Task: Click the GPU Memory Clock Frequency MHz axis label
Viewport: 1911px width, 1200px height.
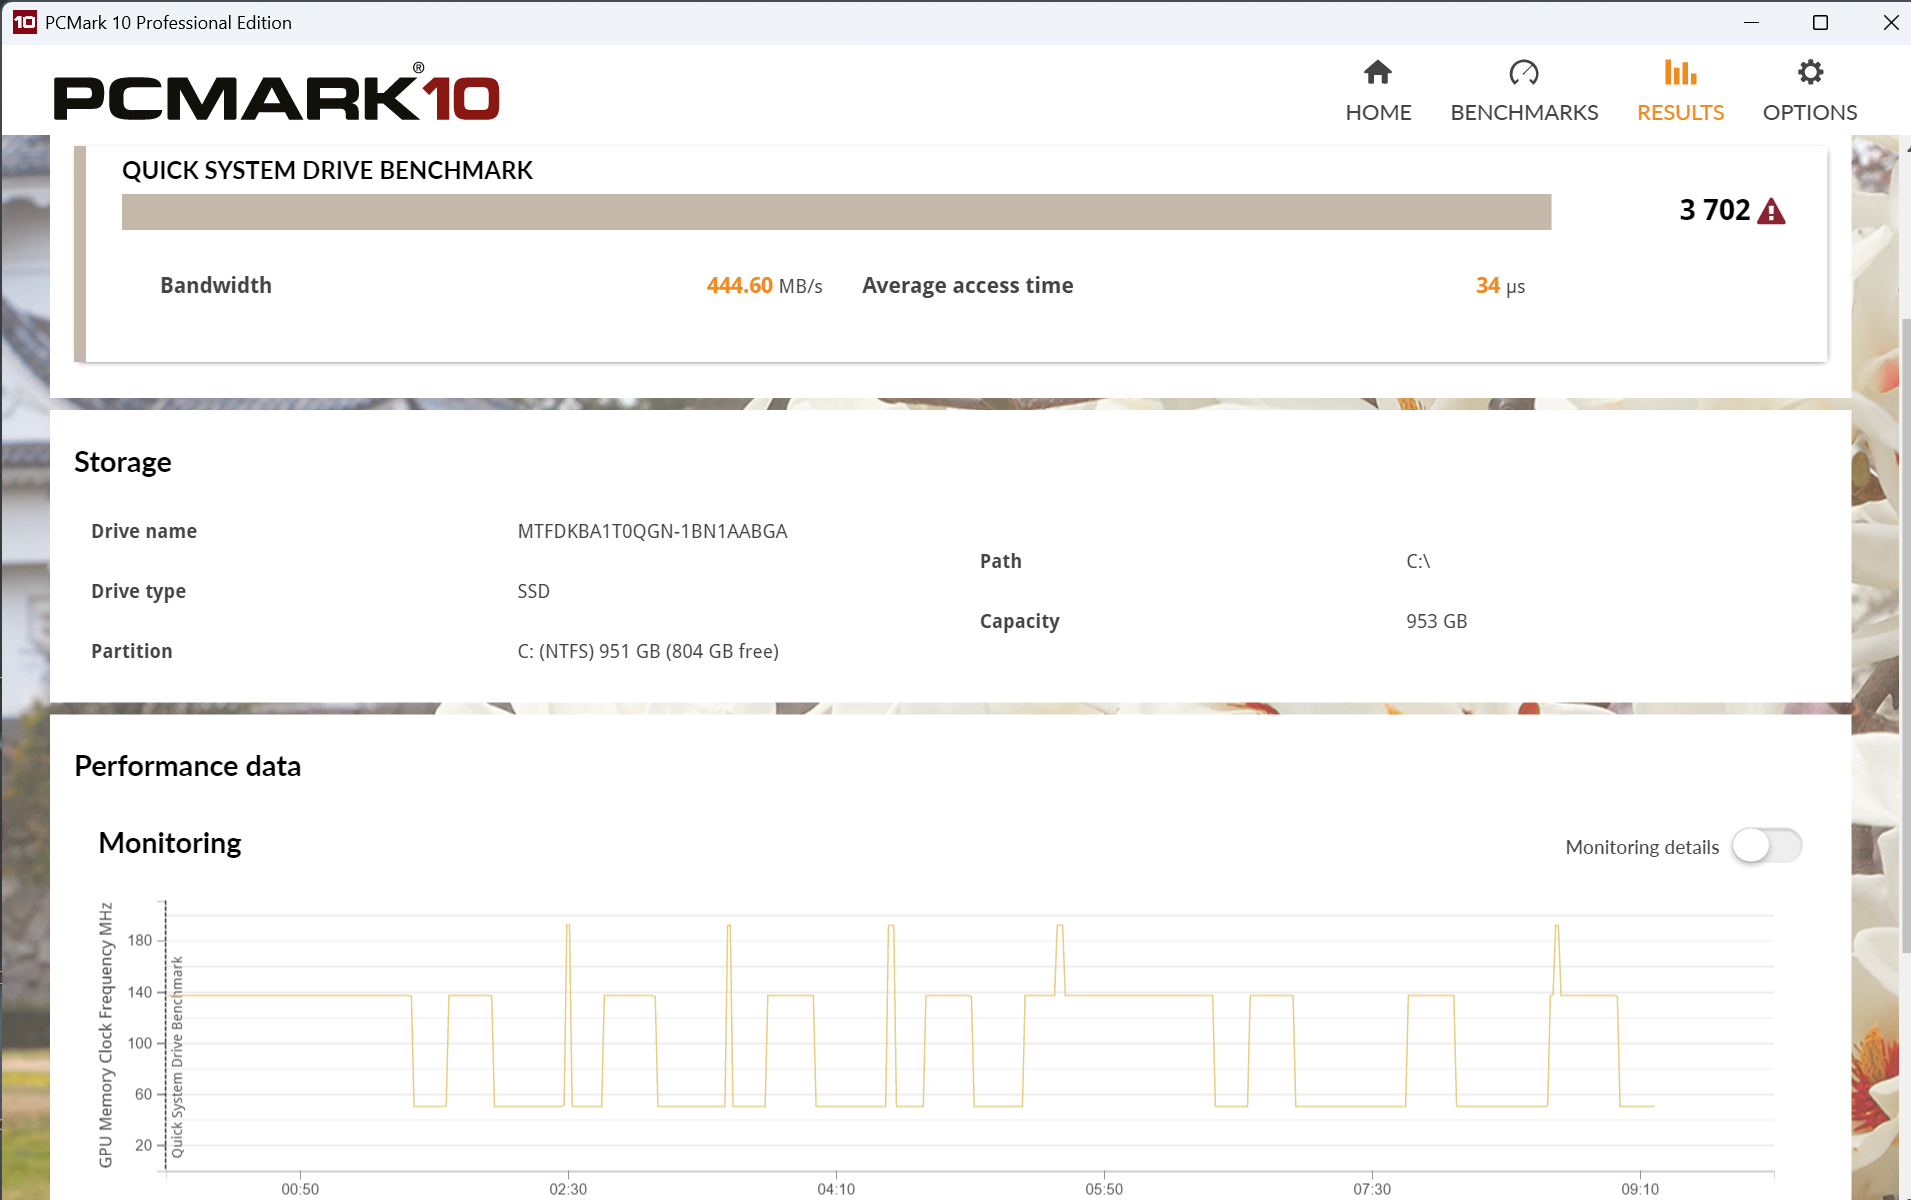Action: click(105, 1034)
